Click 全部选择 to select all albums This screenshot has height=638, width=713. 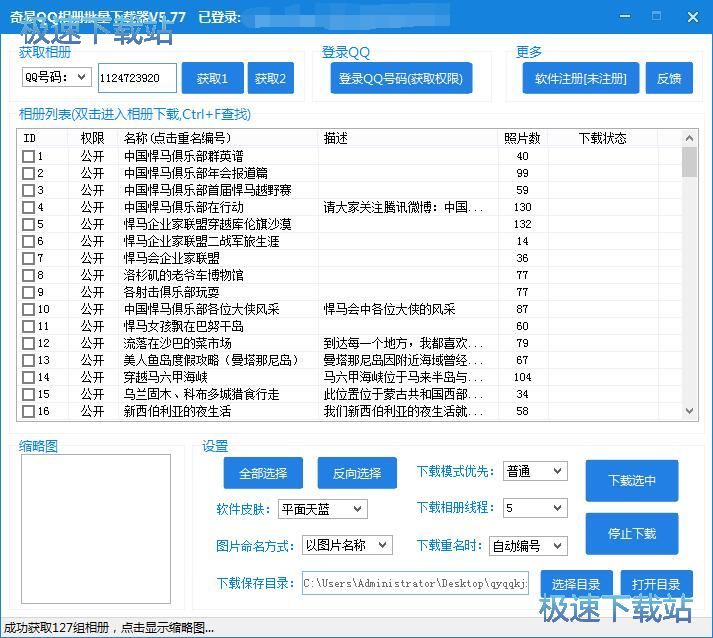(x=263, y=473)
